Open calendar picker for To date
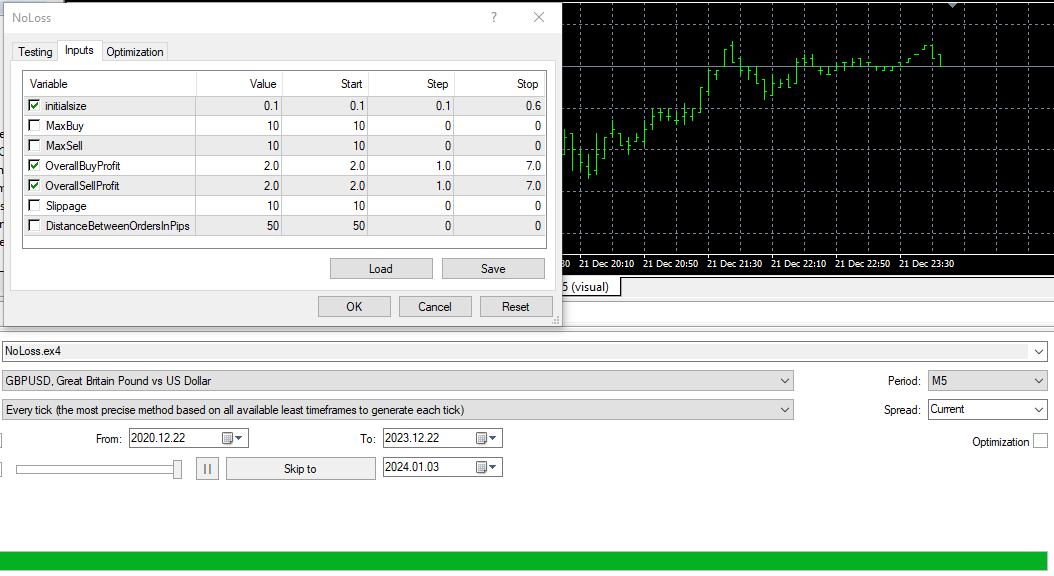 pos(487,438)
